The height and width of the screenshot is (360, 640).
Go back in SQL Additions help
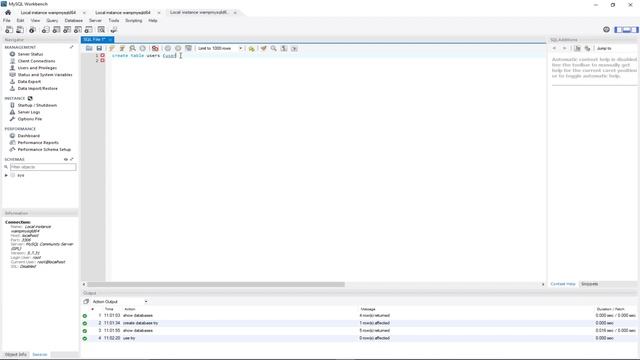(554, 48)
